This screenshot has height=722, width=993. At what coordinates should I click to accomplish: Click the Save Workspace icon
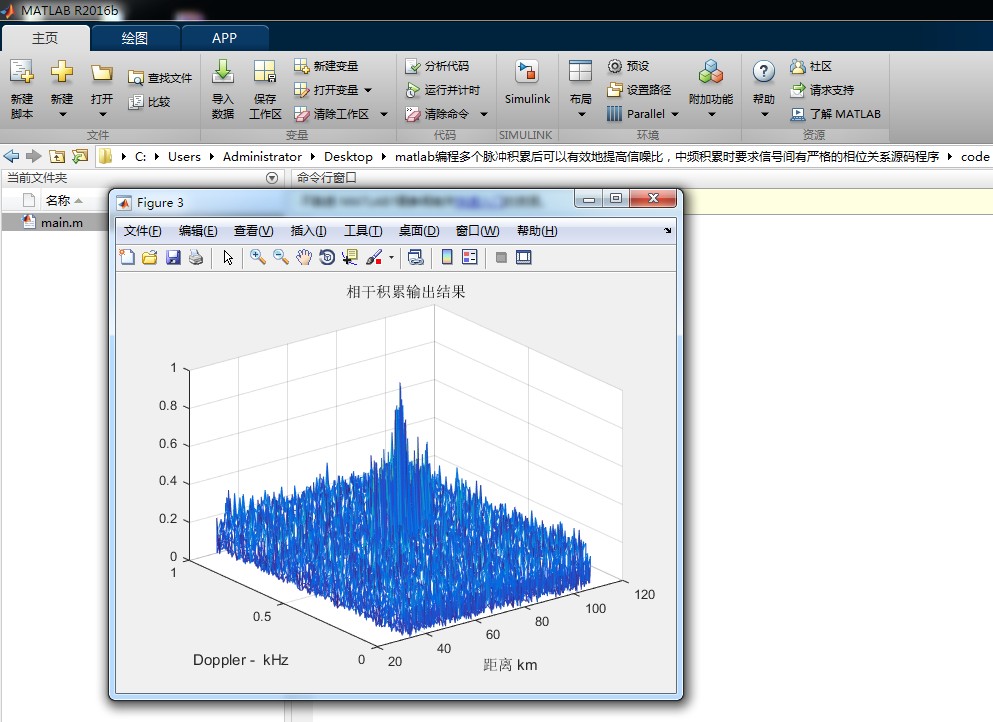coord(265,72)
